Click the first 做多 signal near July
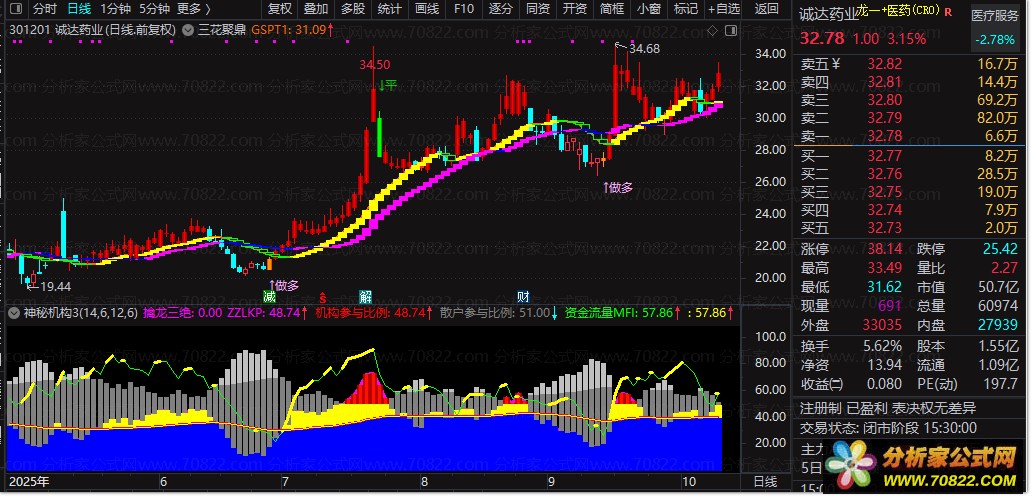This screenshot has height=497, width=1033. point(284,285)
